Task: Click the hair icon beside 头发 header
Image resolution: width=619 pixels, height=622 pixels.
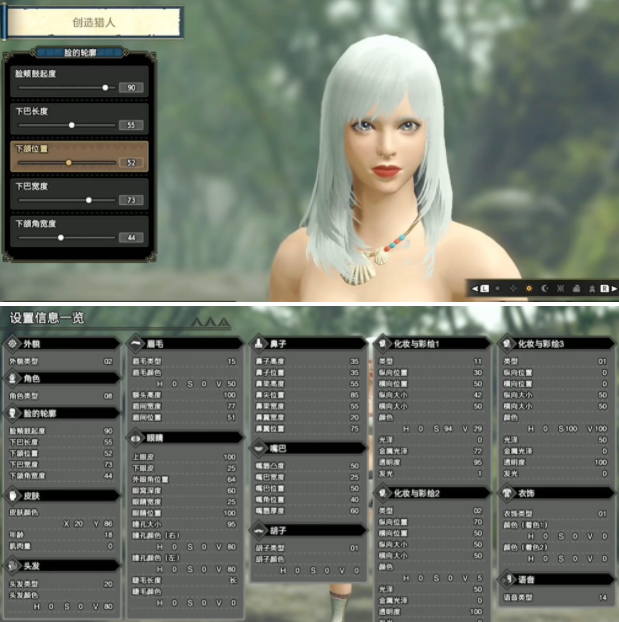Action: 13,566
